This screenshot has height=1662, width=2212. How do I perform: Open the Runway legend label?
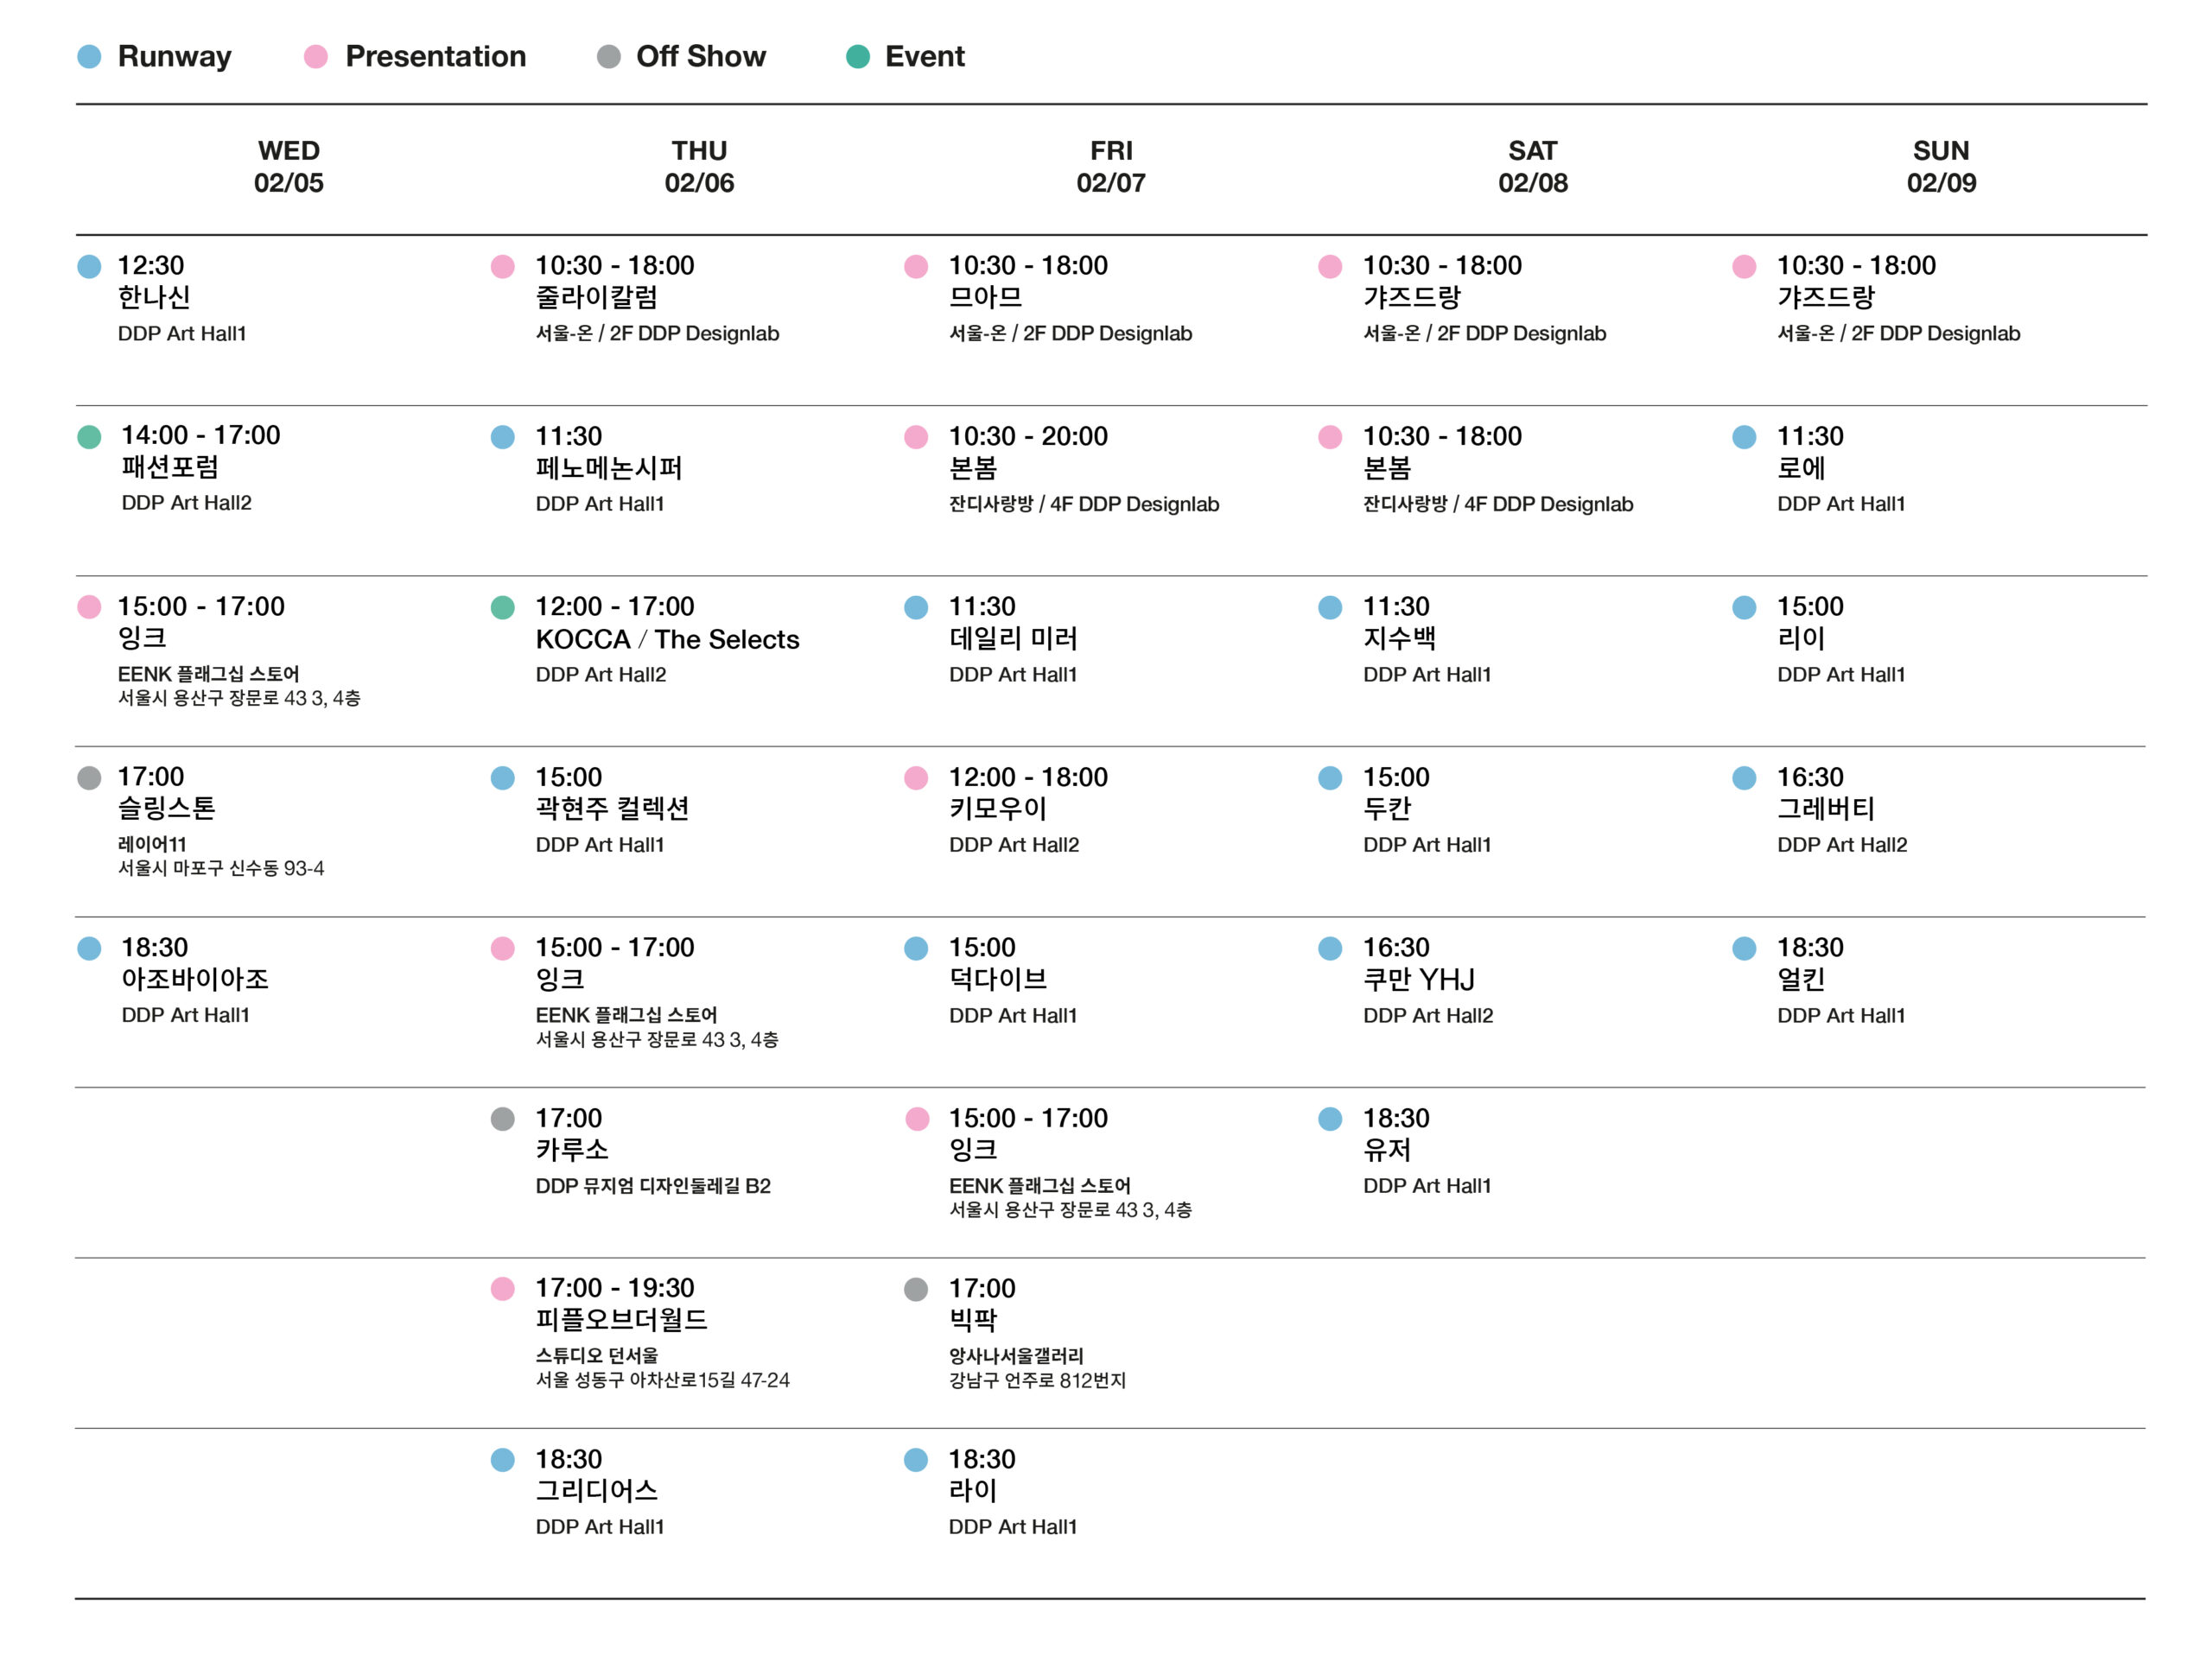174,57
